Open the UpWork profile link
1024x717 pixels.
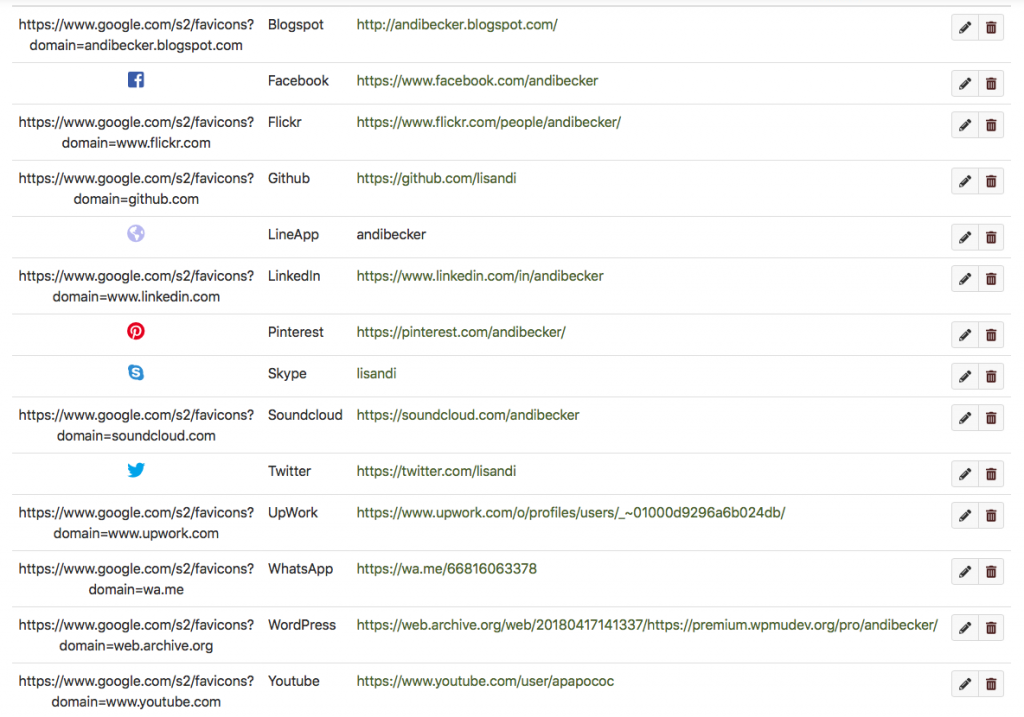pyautogui.click(x=570, y=512)
